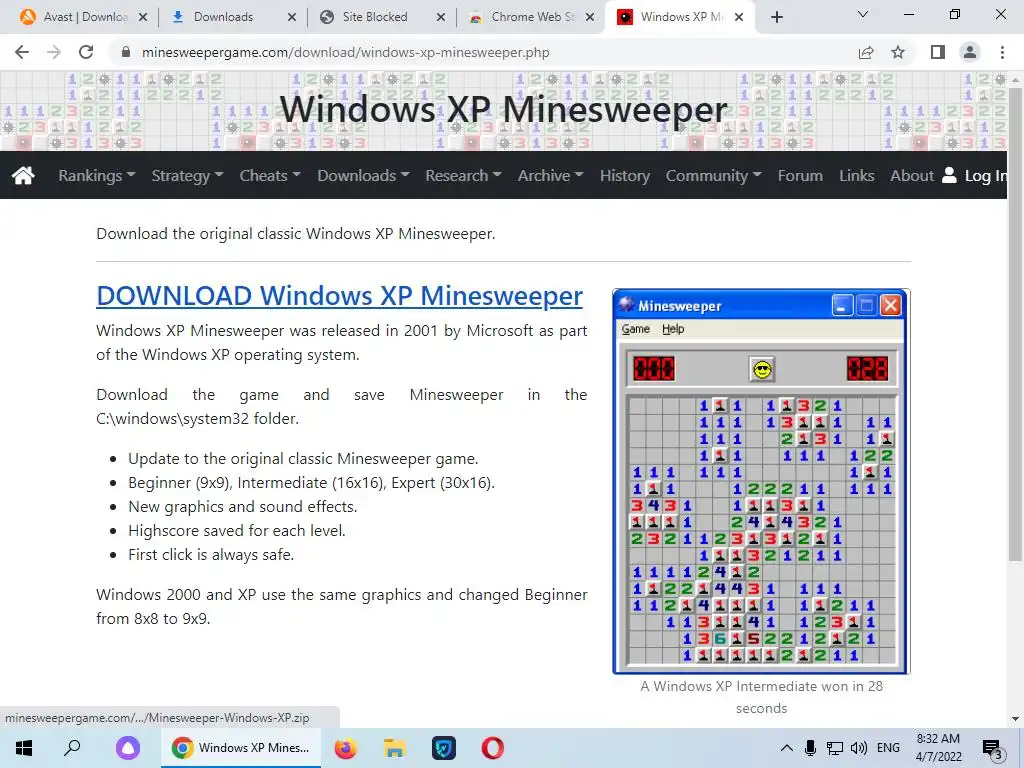This screenshot has height=768, width=1024.
Task: Click the Log In user link
Action: 974,176
